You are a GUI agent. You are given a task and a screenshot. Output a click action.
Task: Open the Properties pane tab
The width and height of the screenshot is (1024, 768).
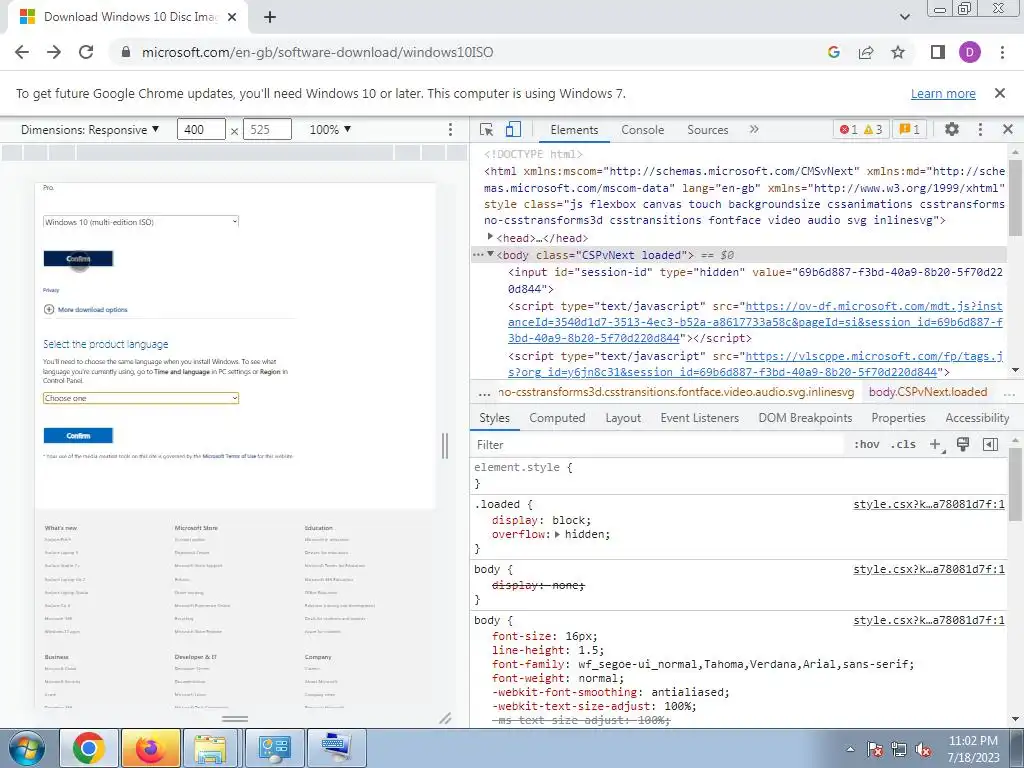898,418
